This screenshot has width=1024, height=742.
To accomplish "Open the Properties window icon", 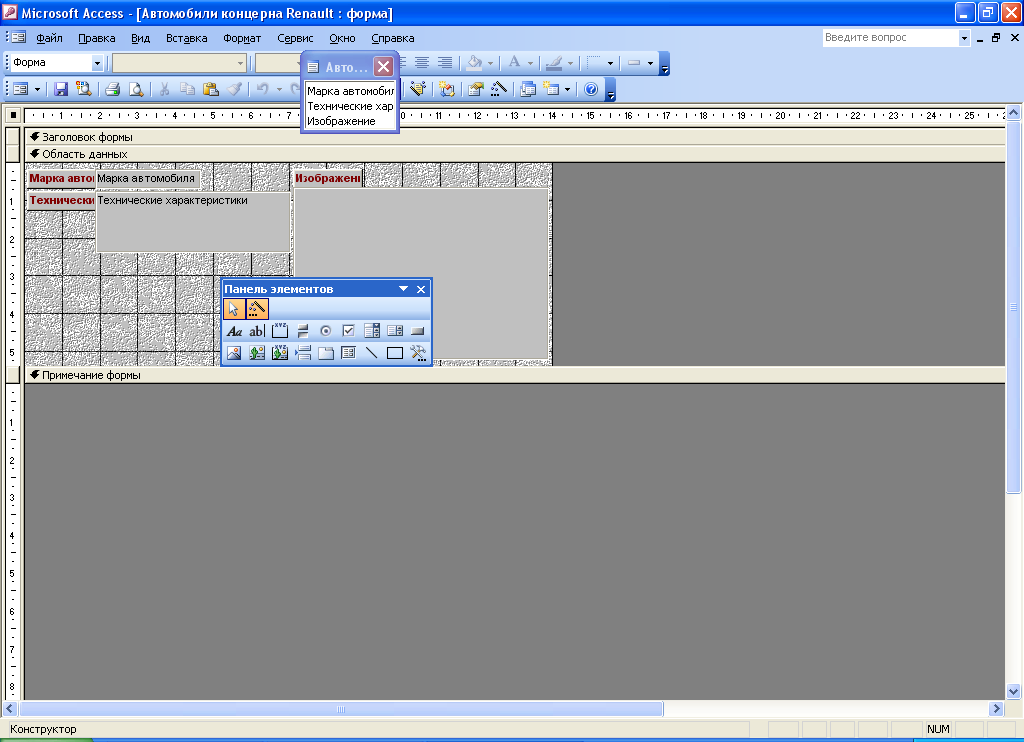I will 475,89.
